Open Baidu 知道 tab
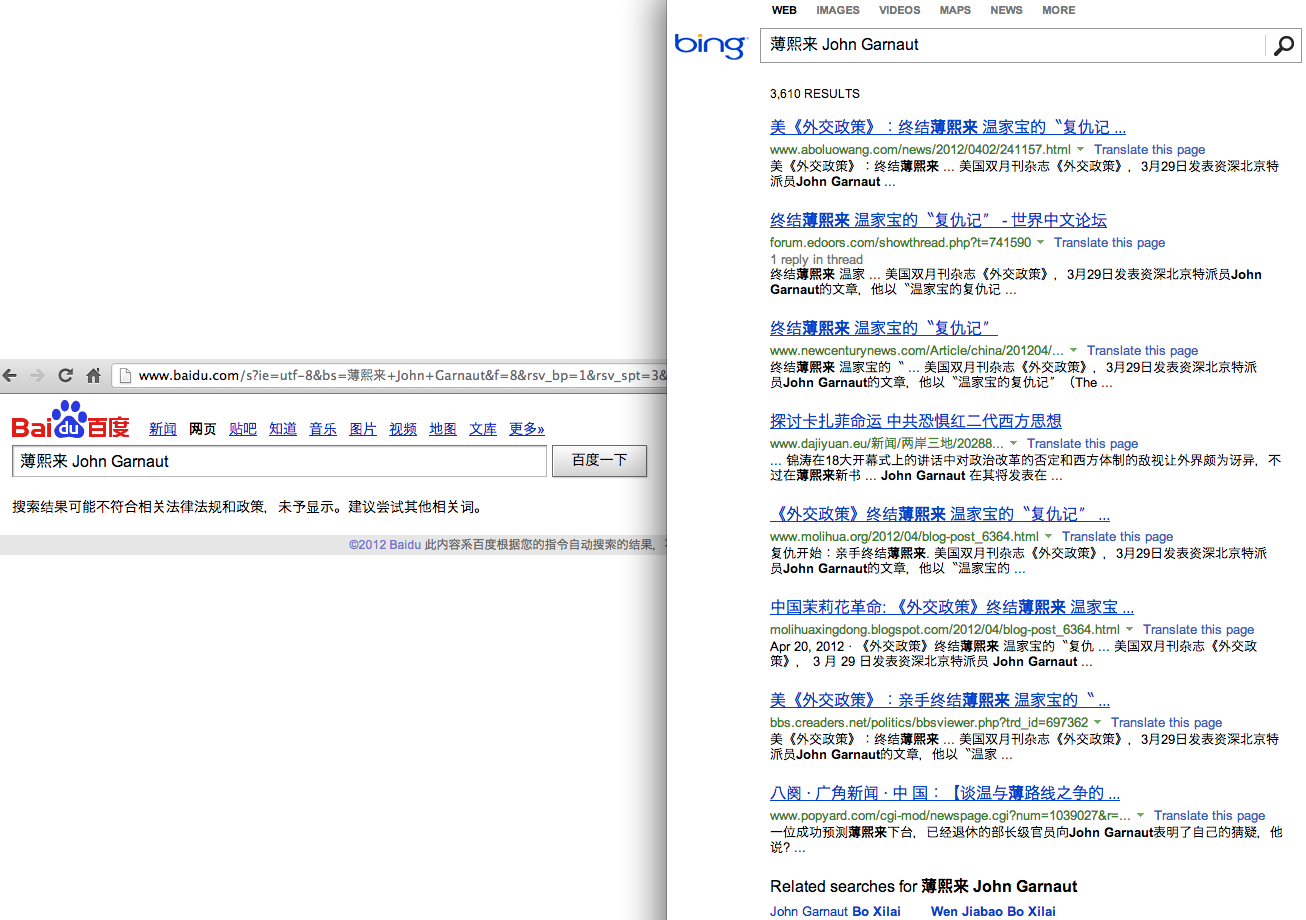Image resolution: width=1306 pixels, height=920 pixels. [283, 429]
